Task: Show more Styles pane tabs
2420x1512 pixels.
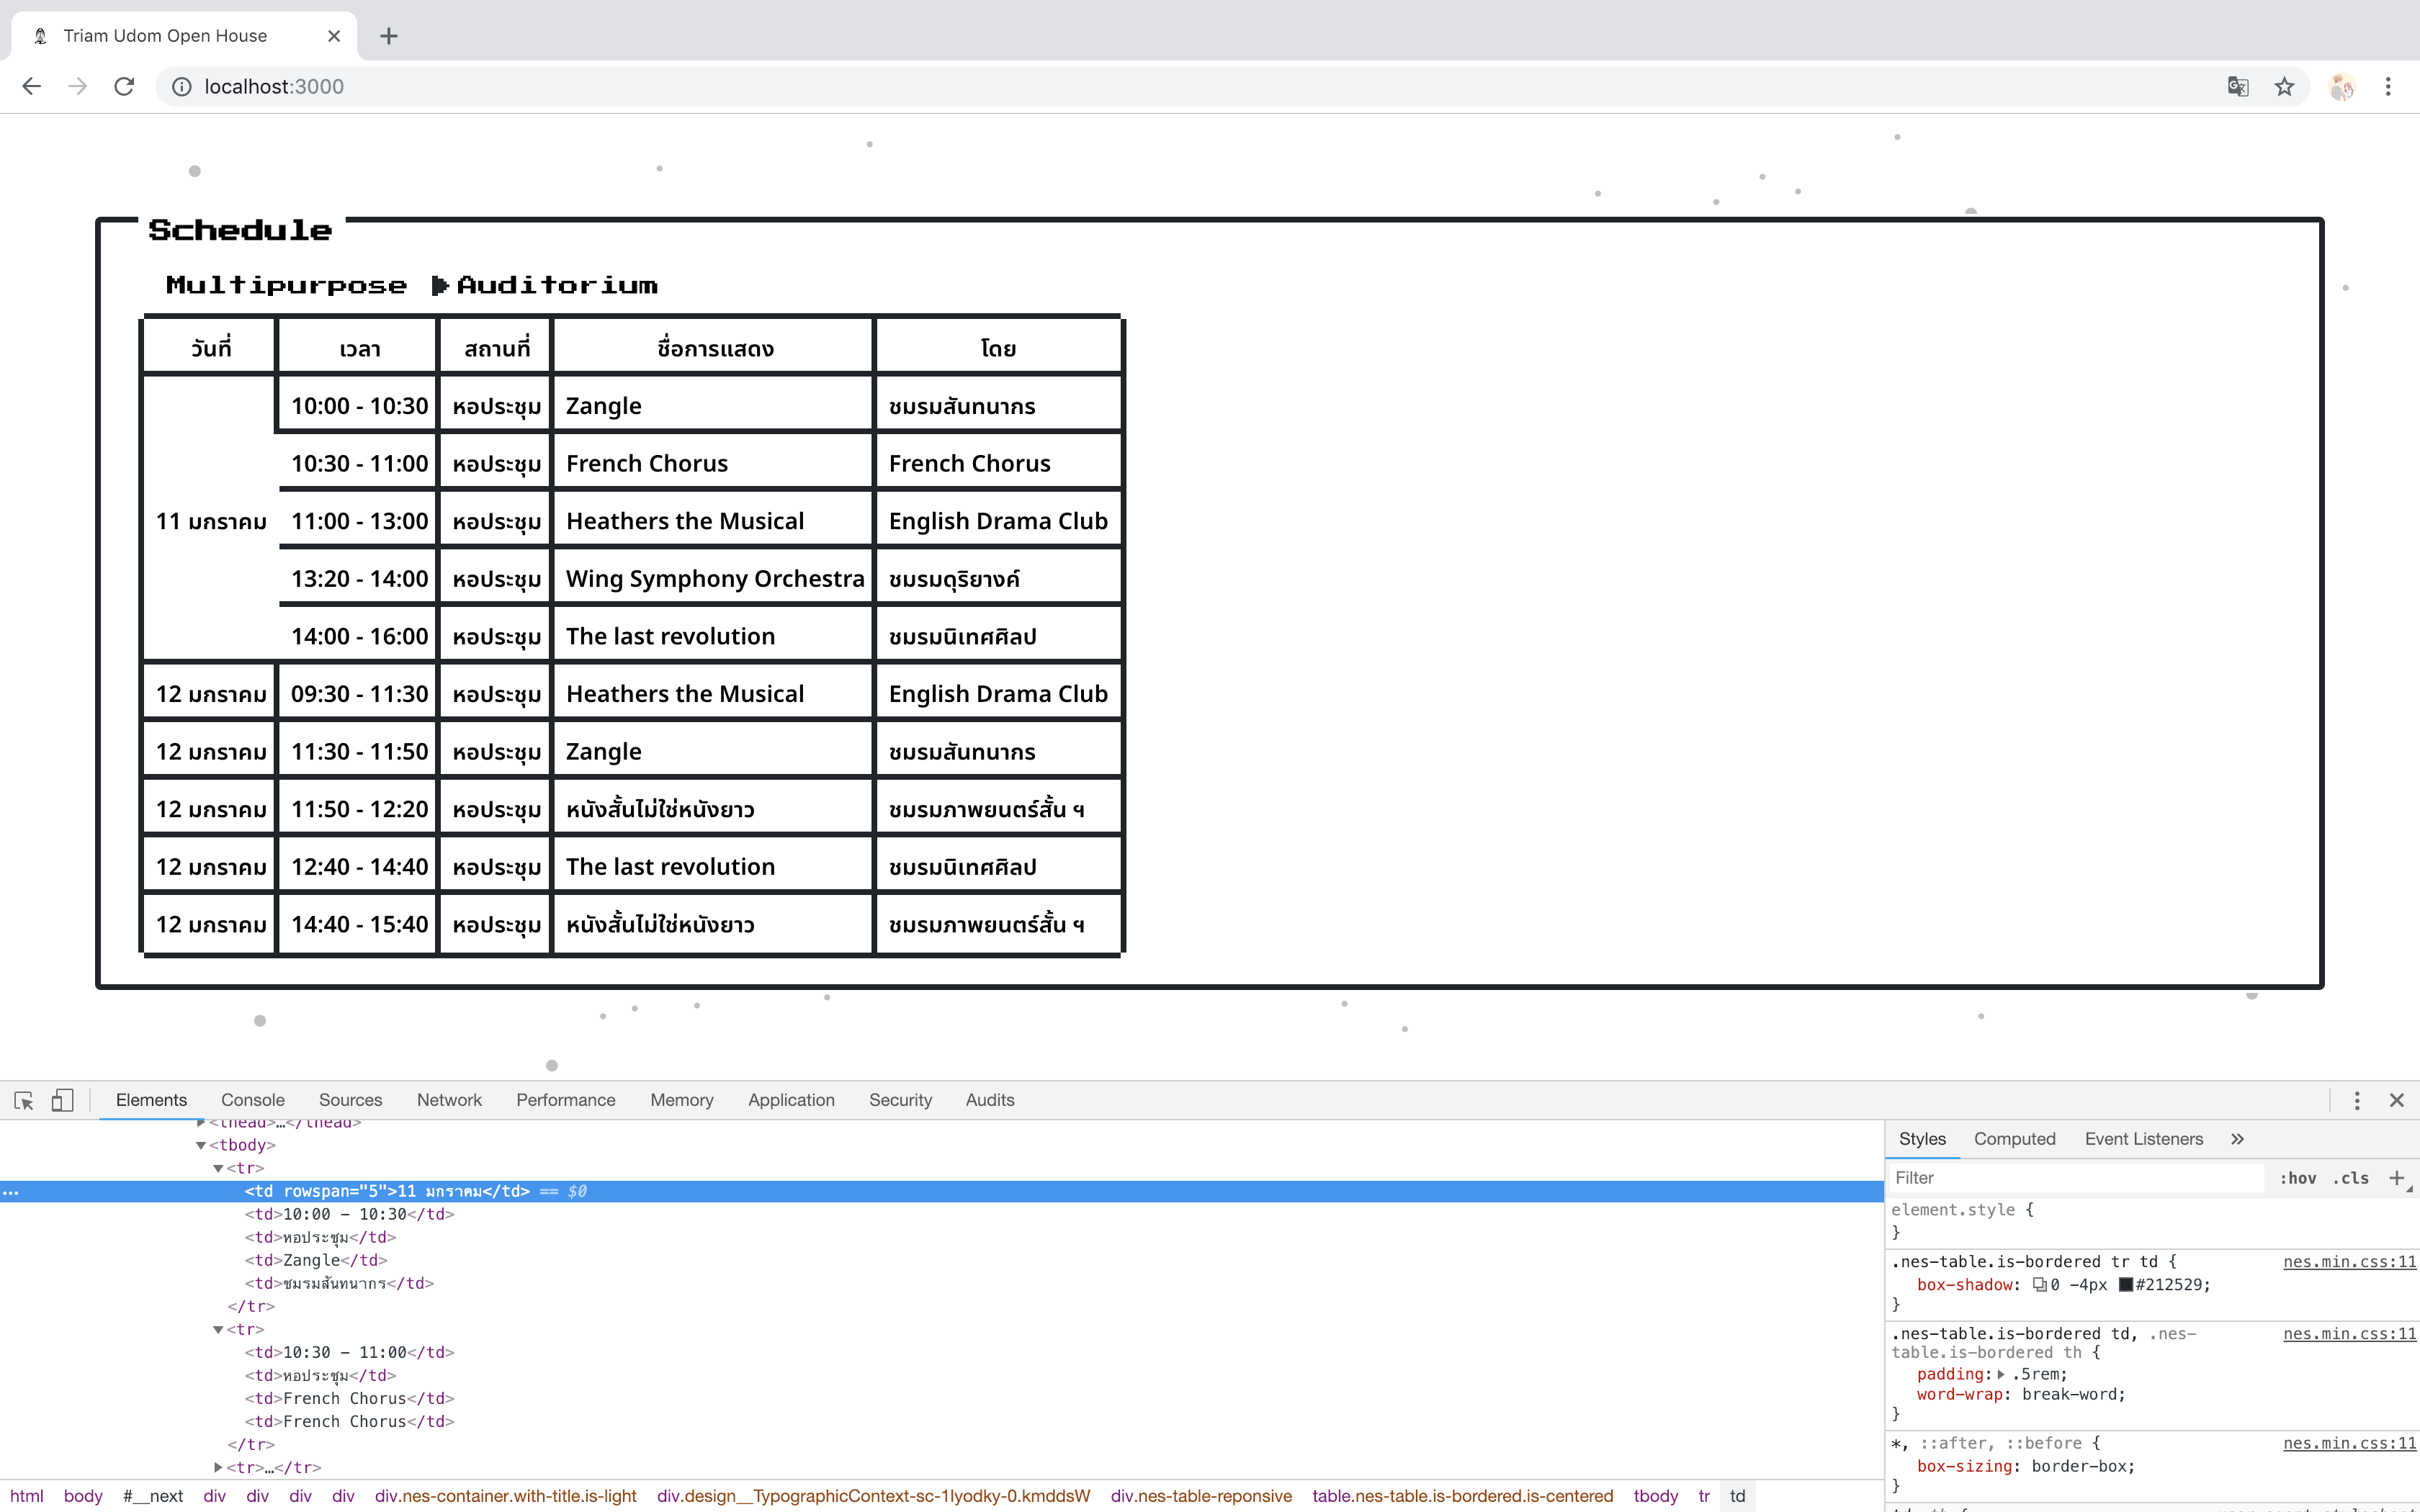Action: click(2237, 1139)
